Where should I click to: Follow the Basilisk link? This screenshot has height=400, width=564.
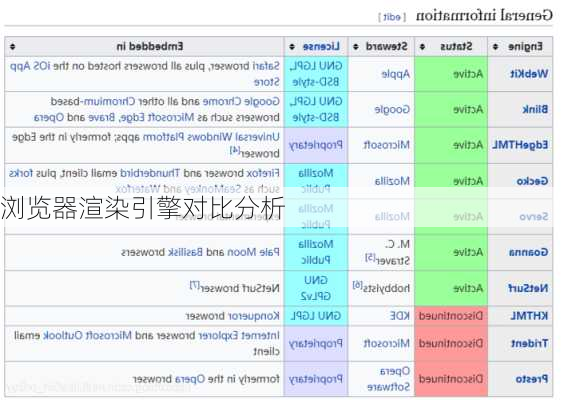point(186,252)
